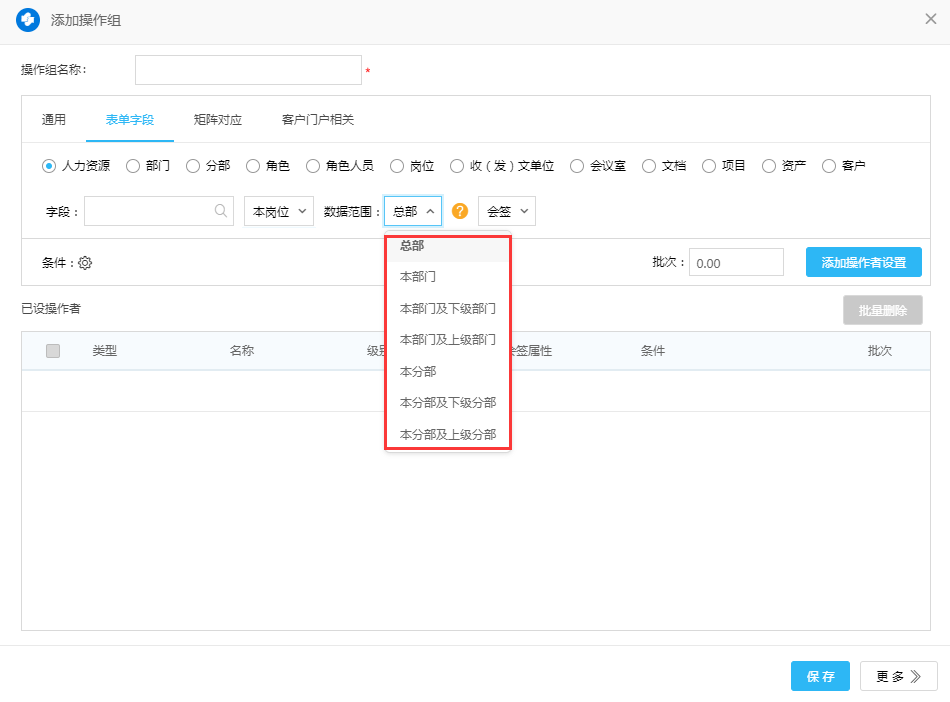Select 本分部及上级分部 option
The width and height of the screenshot is (950, 702).
tap(447, 435)
